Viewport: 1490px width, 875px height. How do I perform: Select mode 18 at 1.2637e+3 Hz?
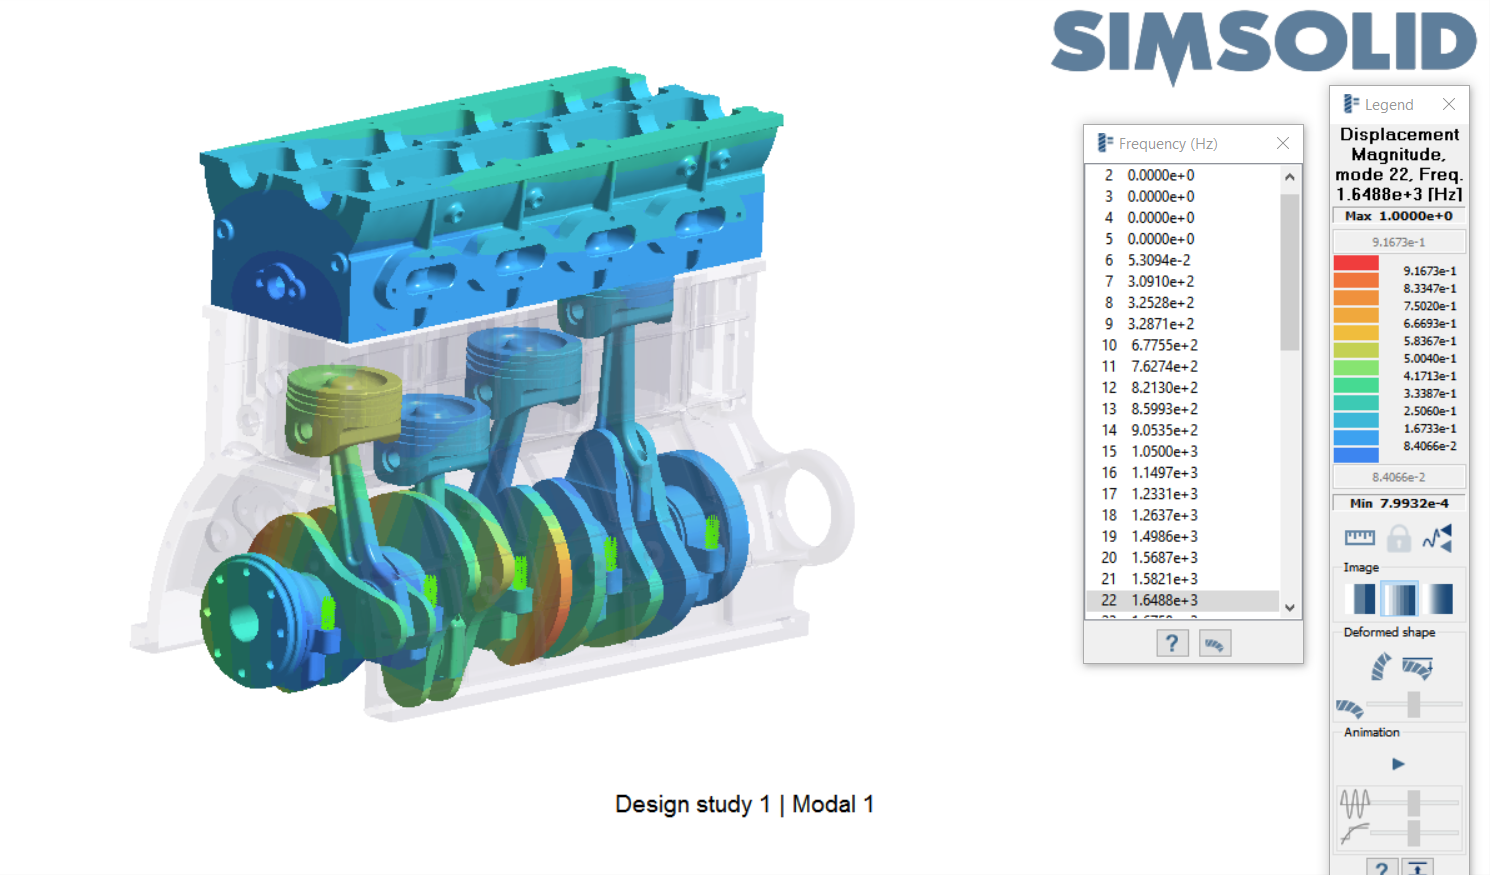tap(1182, 515)
